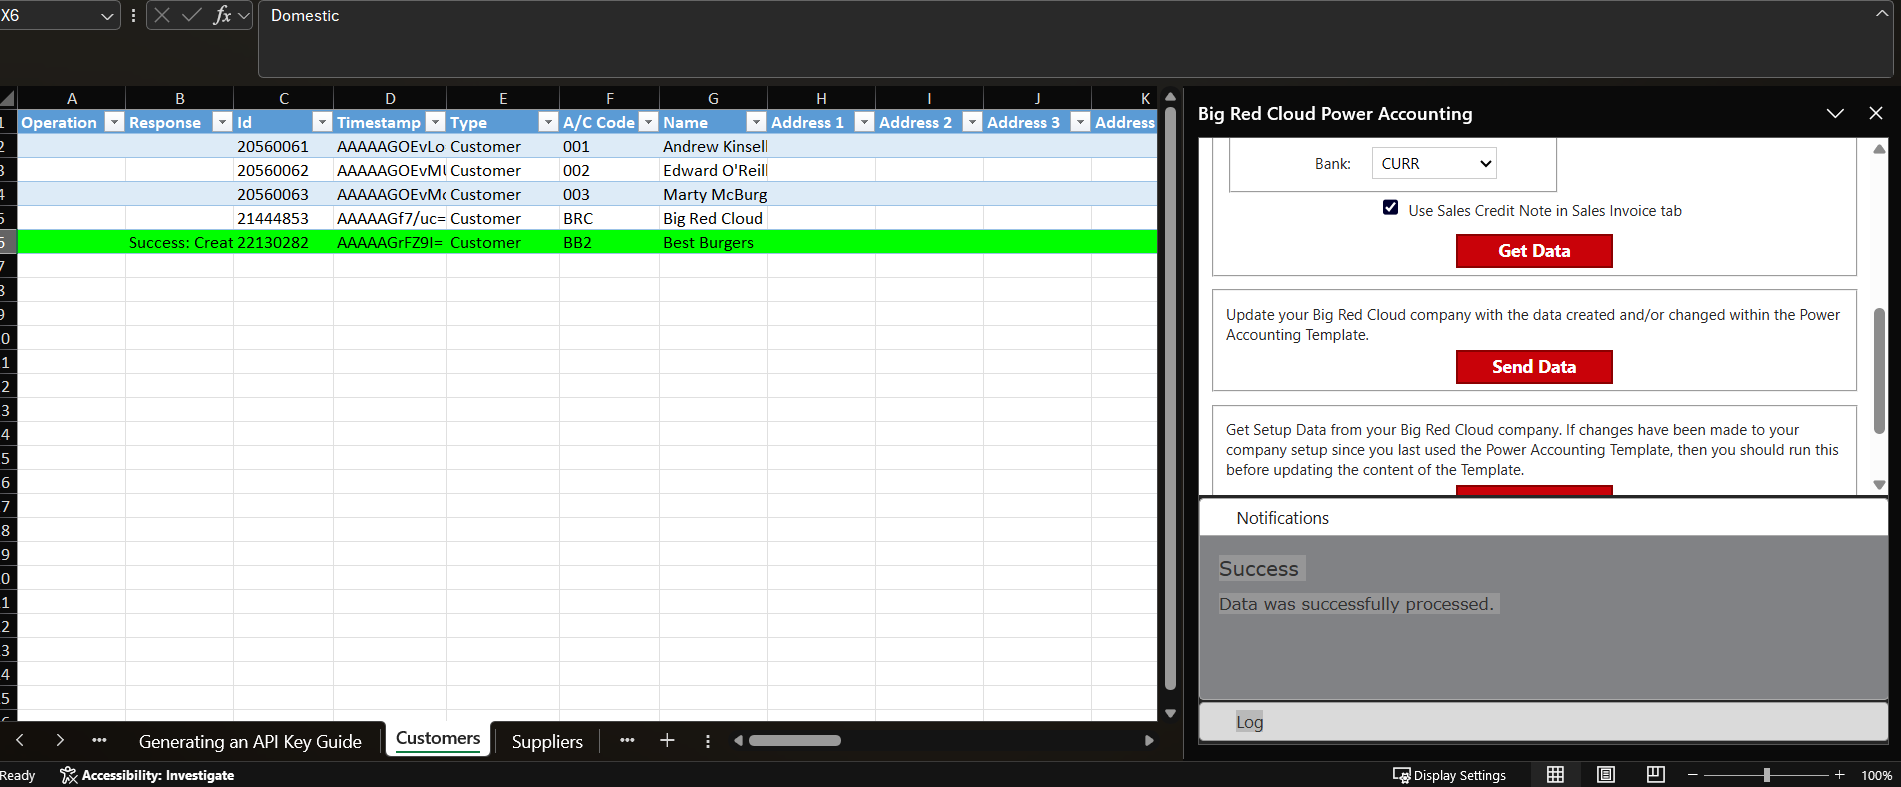Image resolution: width=1901 pixels, height=787 pixels.
Task: Click cell with Id 20560061
Action: coord(283,146)
